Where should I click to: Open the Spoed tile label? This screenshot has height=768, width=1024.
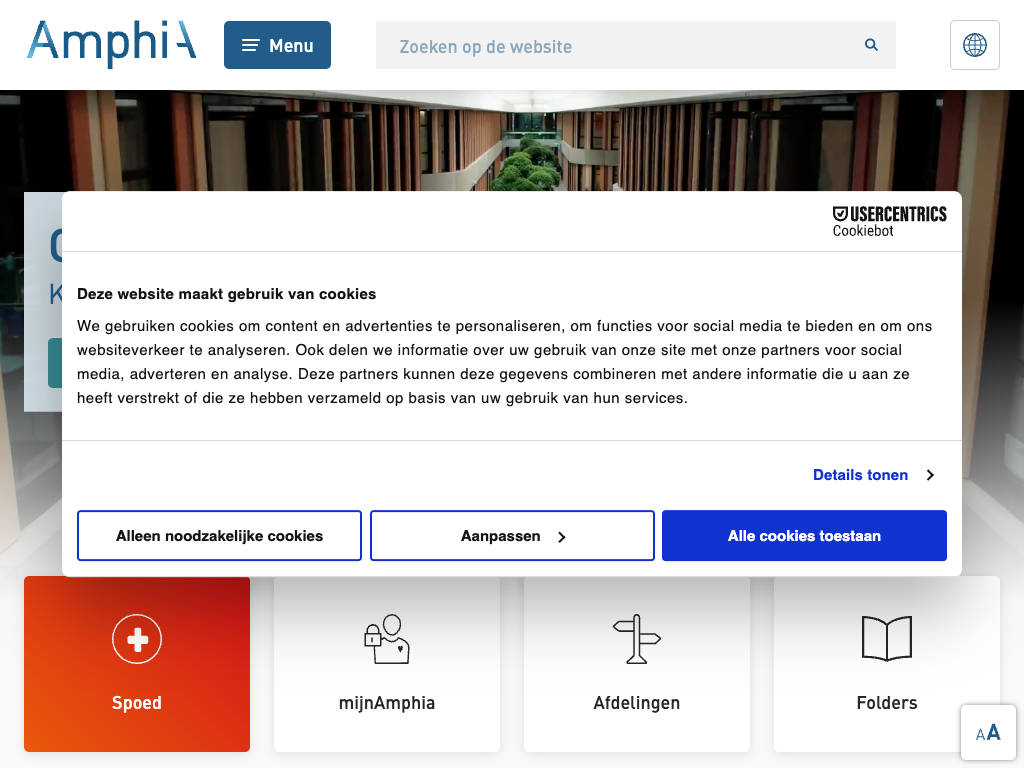point(137,703)
